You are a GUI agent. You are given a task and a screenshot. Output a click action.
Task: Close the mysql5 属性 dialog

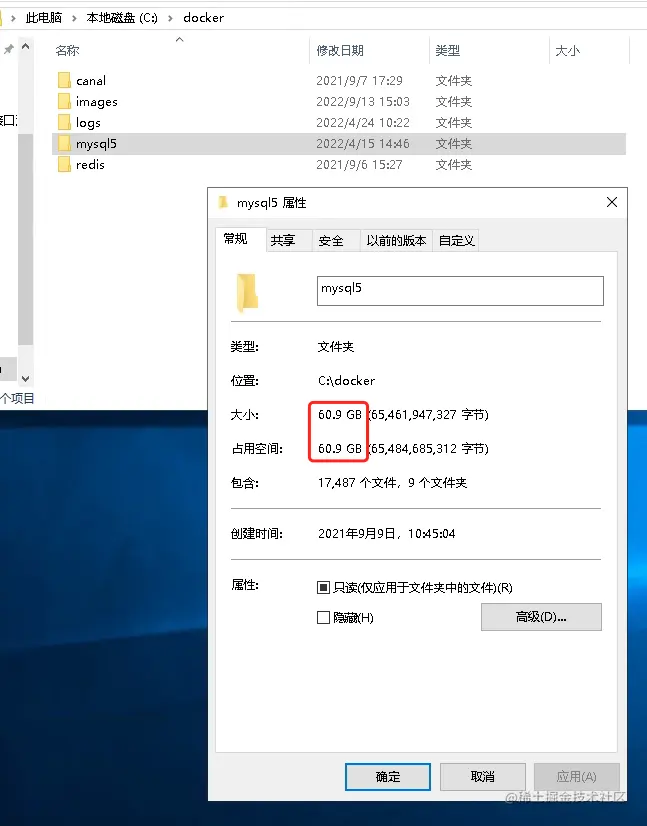[x=612, y=202]
